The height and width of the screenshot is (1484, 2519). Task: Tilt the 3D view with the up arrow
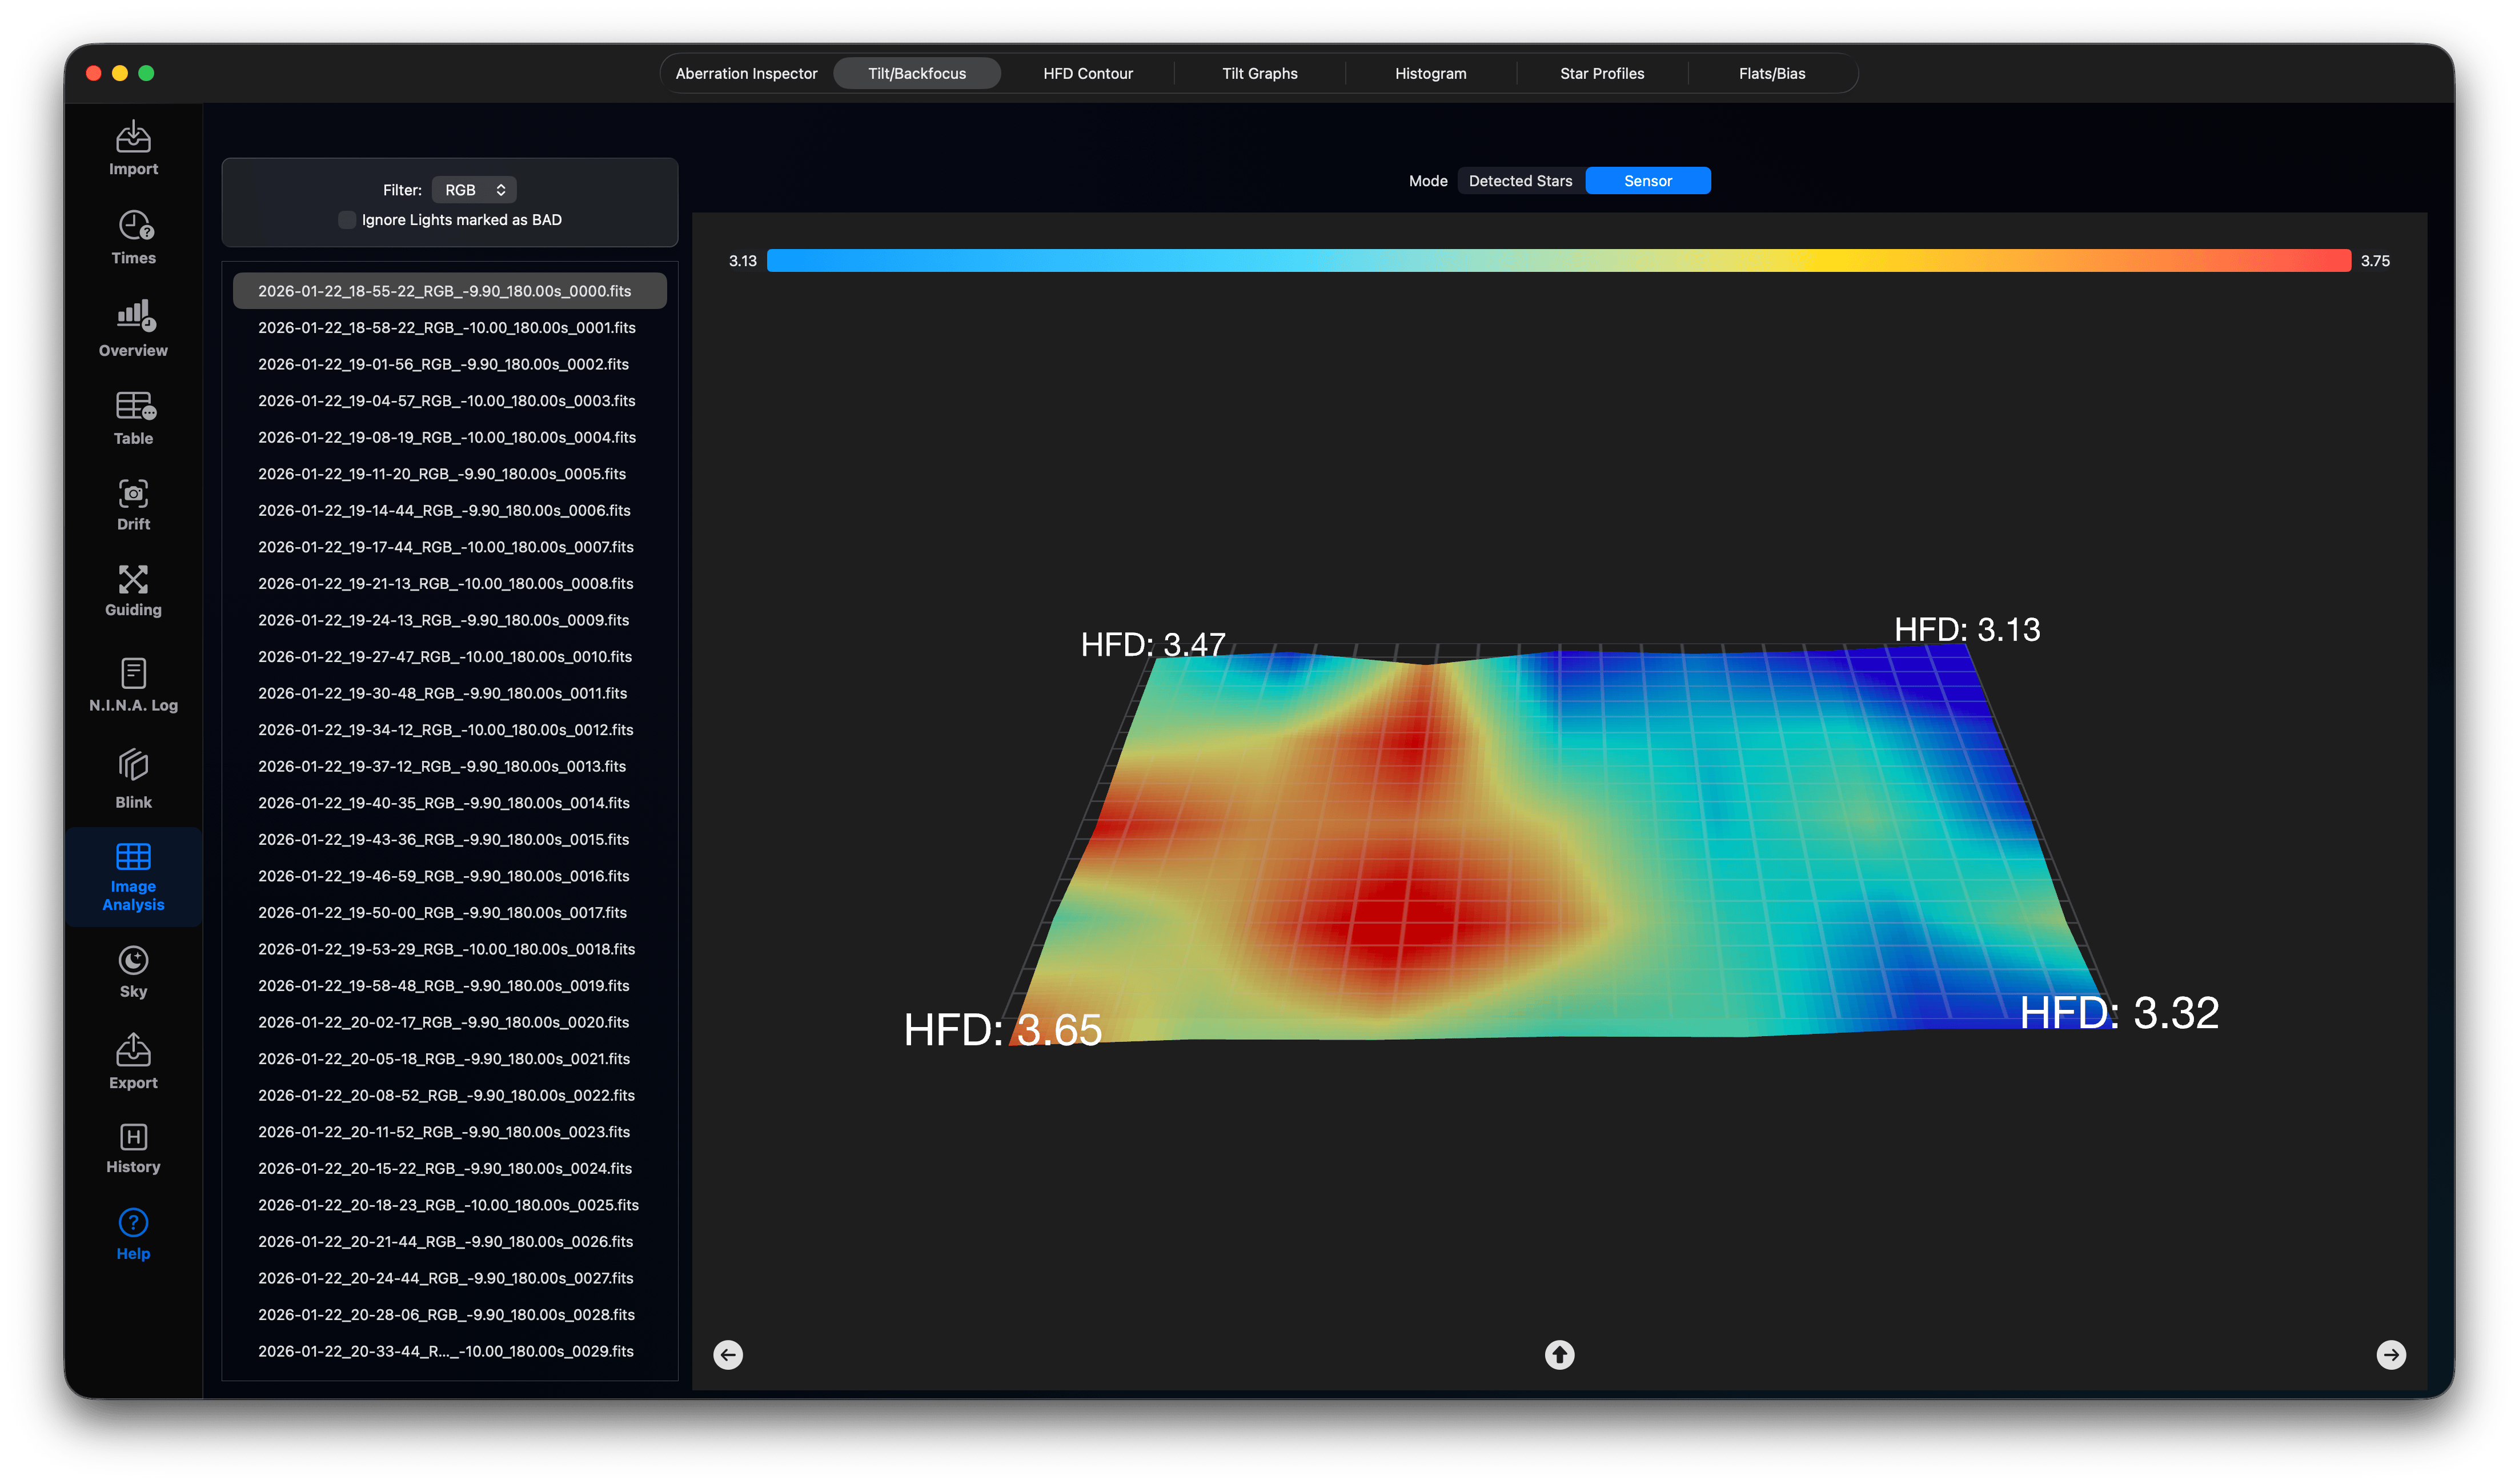coord(1559,1355)
